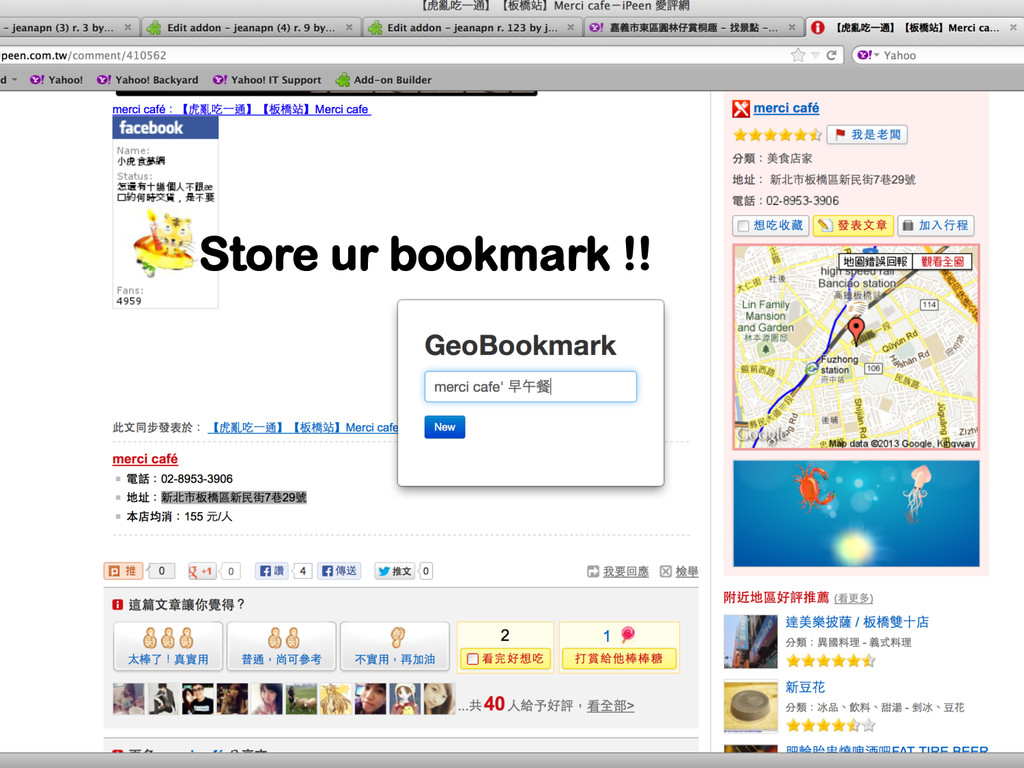Rate article as 普通，尚可參考
The image size is (1024, 768).
click(x=281, y=647)
